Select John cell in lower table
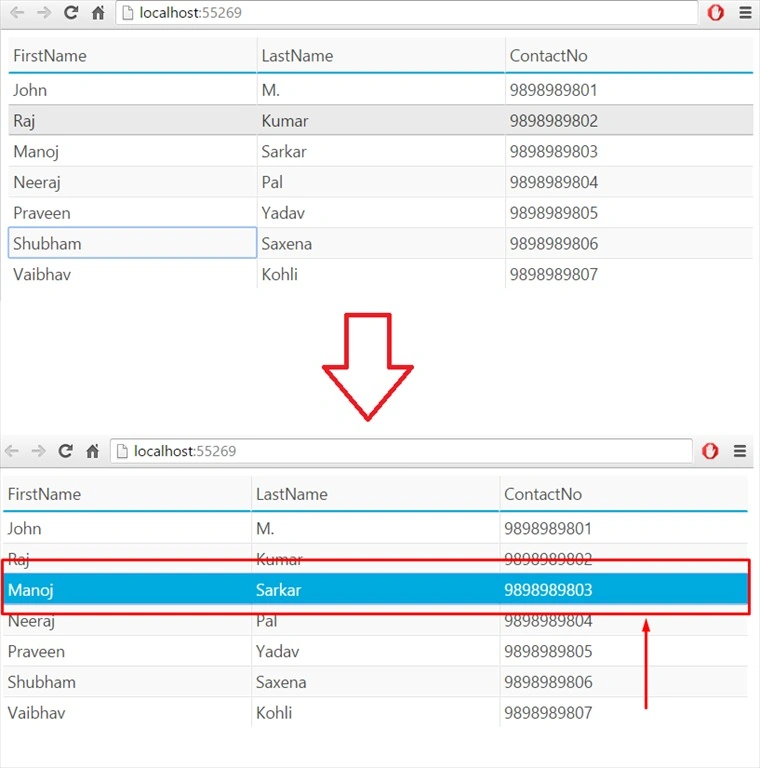The height and width of the screenshot is (768, 760). 127,528
